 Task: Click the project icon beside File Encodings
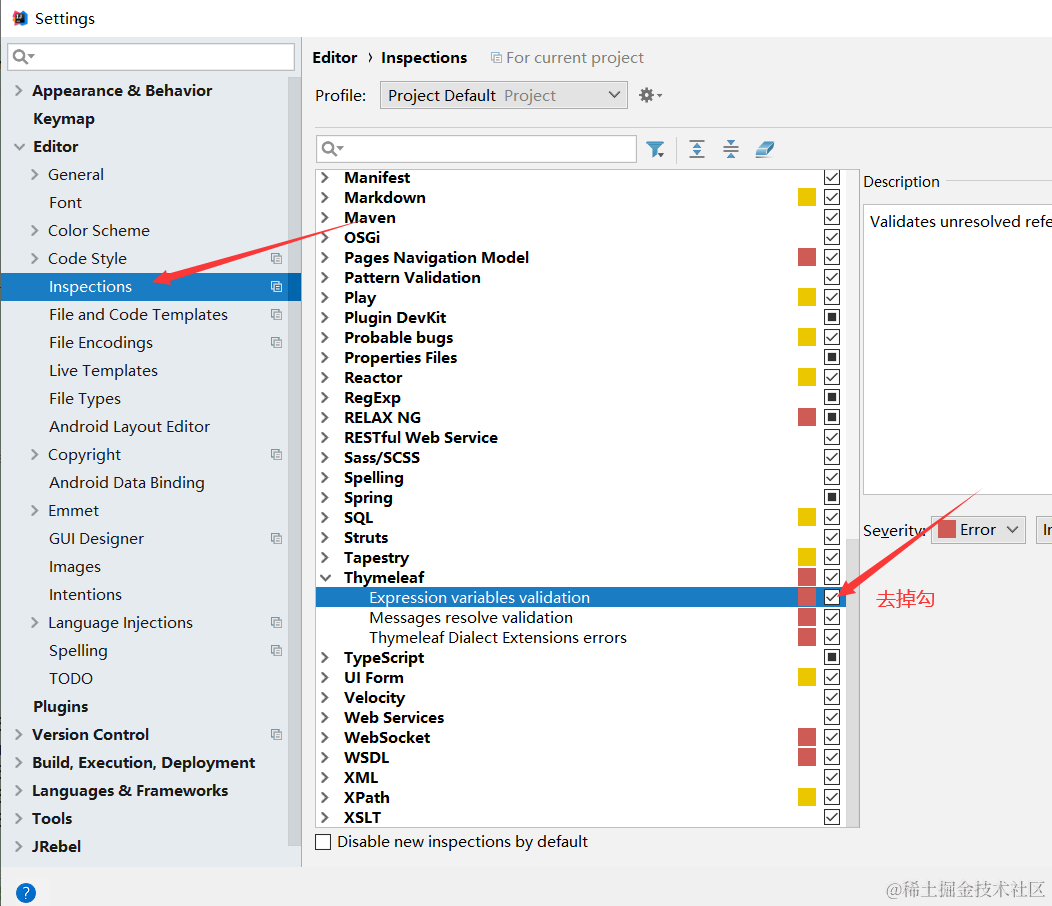[x=276, y=342]
